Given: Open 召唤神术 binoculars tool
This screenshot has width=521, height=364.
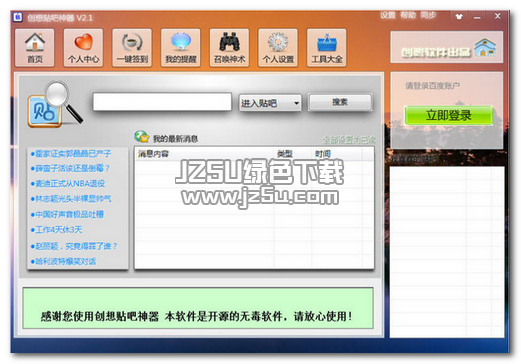Looking at the screenshot, I should tap(229, 48).
